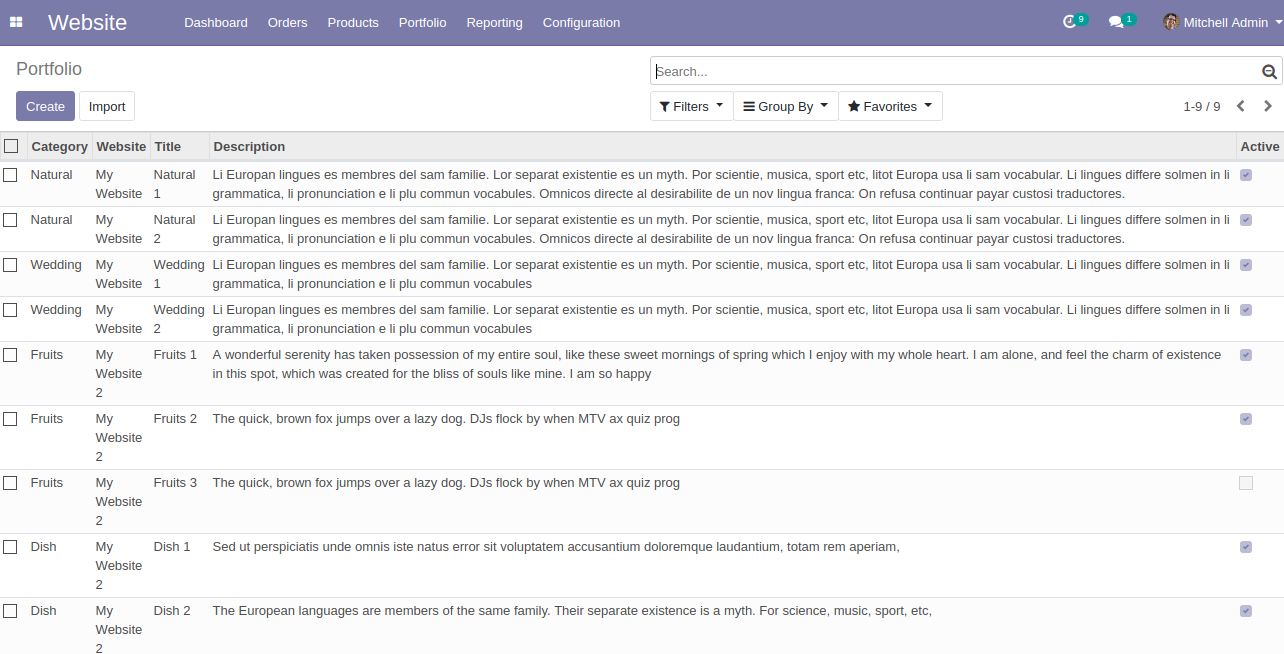The width and height of the screenshot is (1284, 654).
Task: Click 'A wonderful serenity' description text
Action: (717, 364)
